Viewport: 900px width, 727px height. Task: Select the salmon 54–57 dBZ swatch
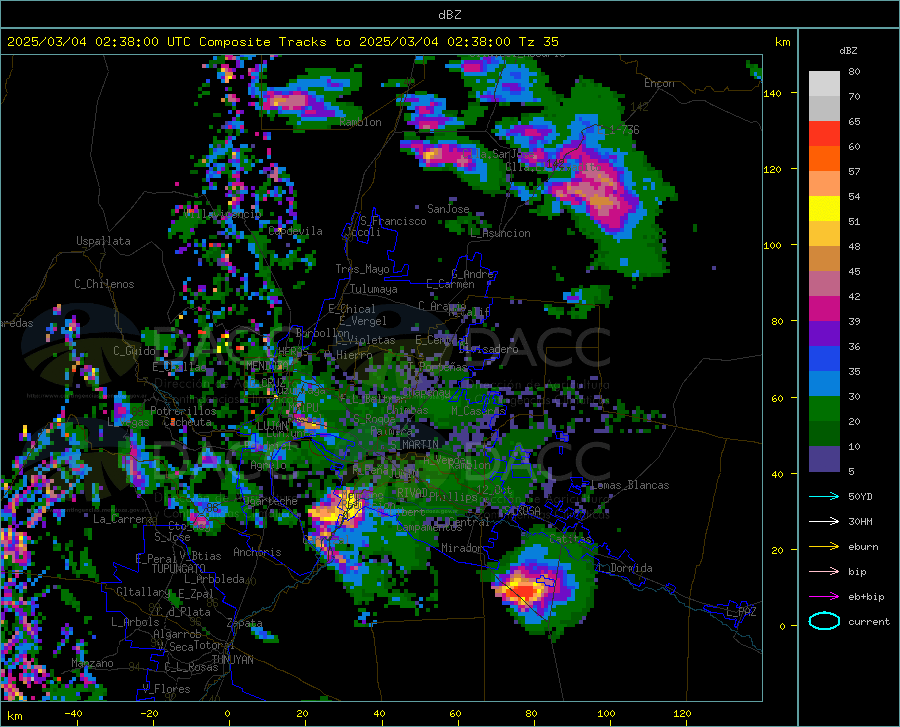pyautogui.click(x=824, y=184)
